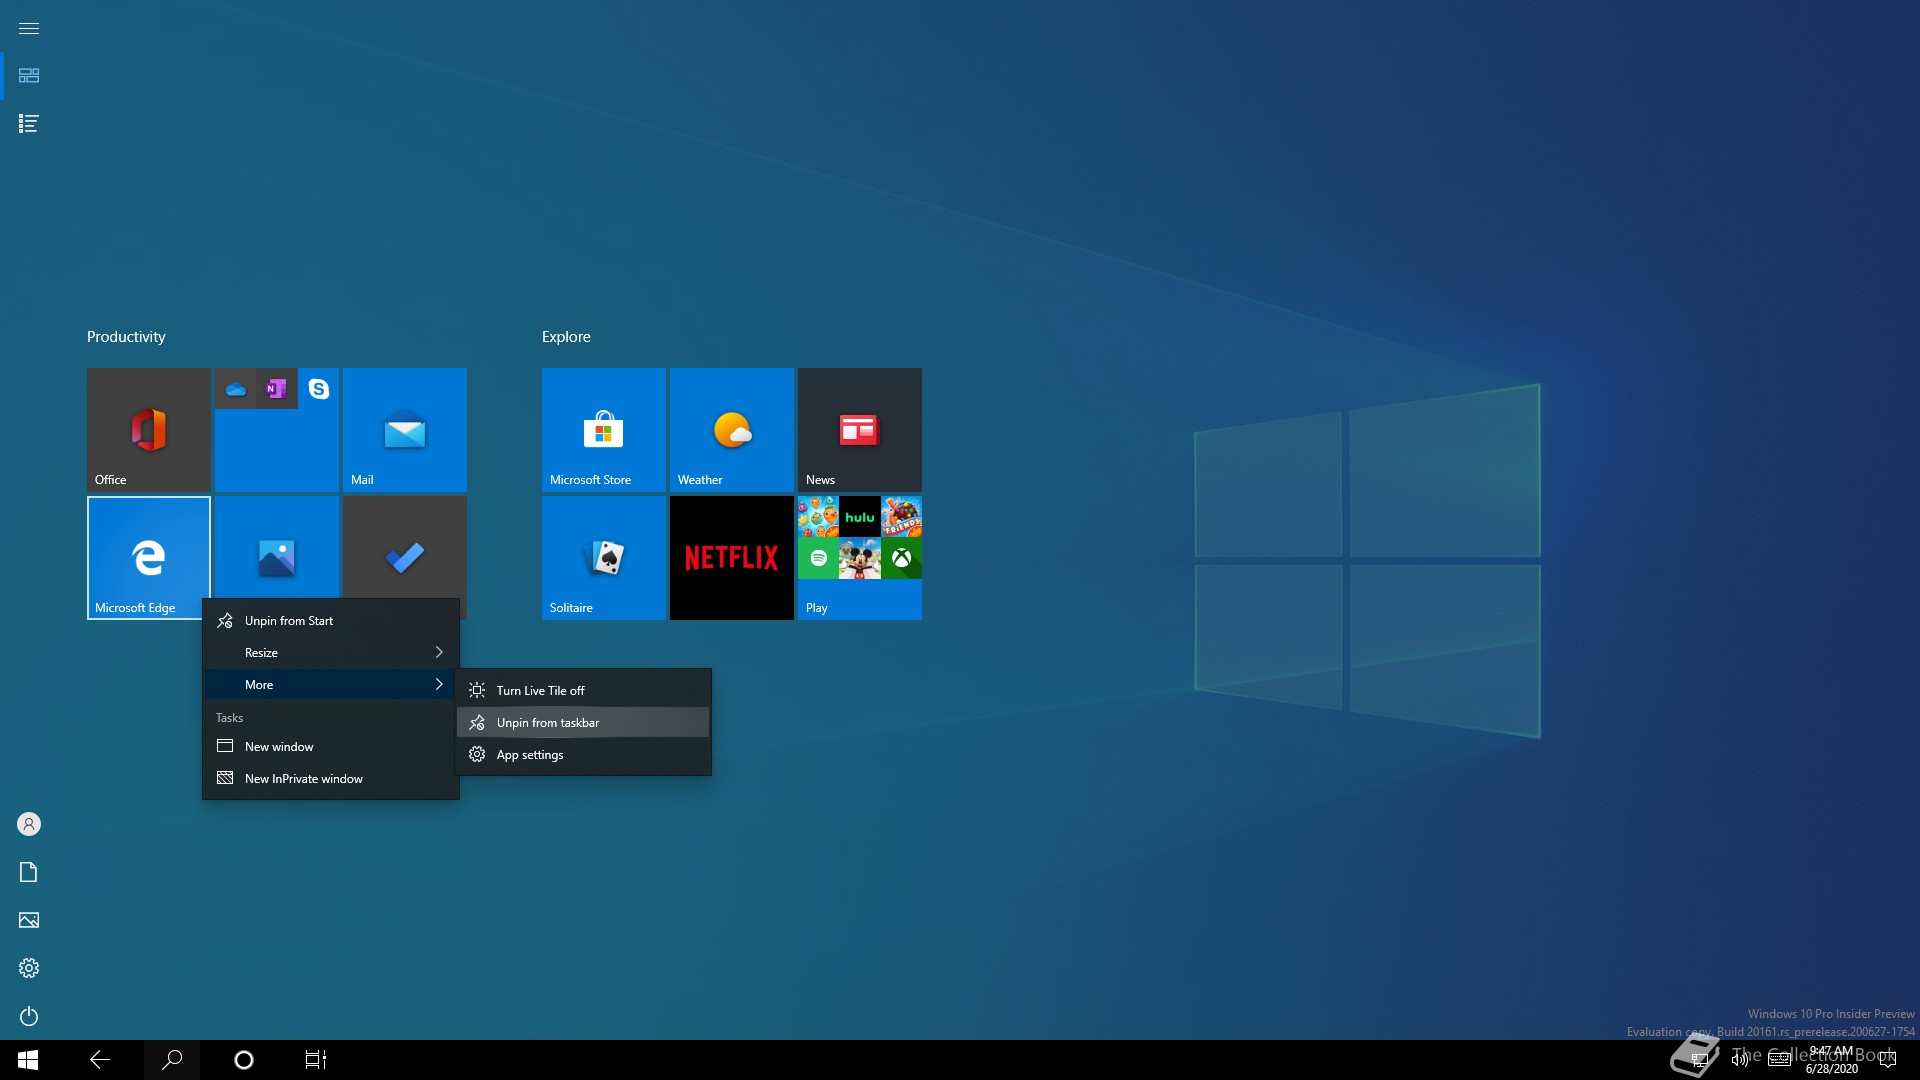The height and width of the screenshot is (1080, 1920).
Task: Open the Pictures shortcut icon
Action: click(29, 920)
